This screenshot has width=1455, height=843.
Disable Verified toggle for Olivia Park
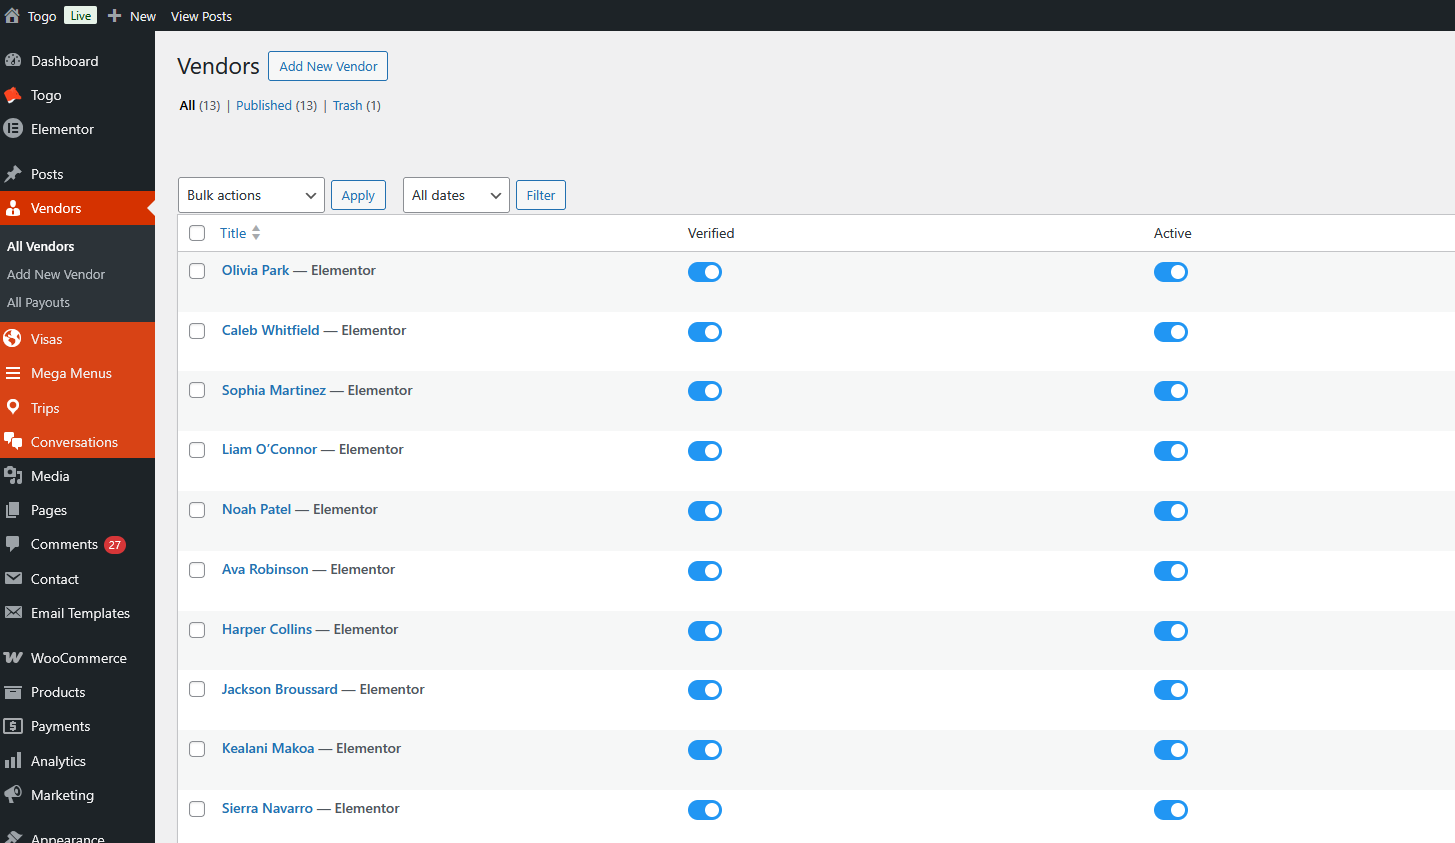(x=705, y=272)
